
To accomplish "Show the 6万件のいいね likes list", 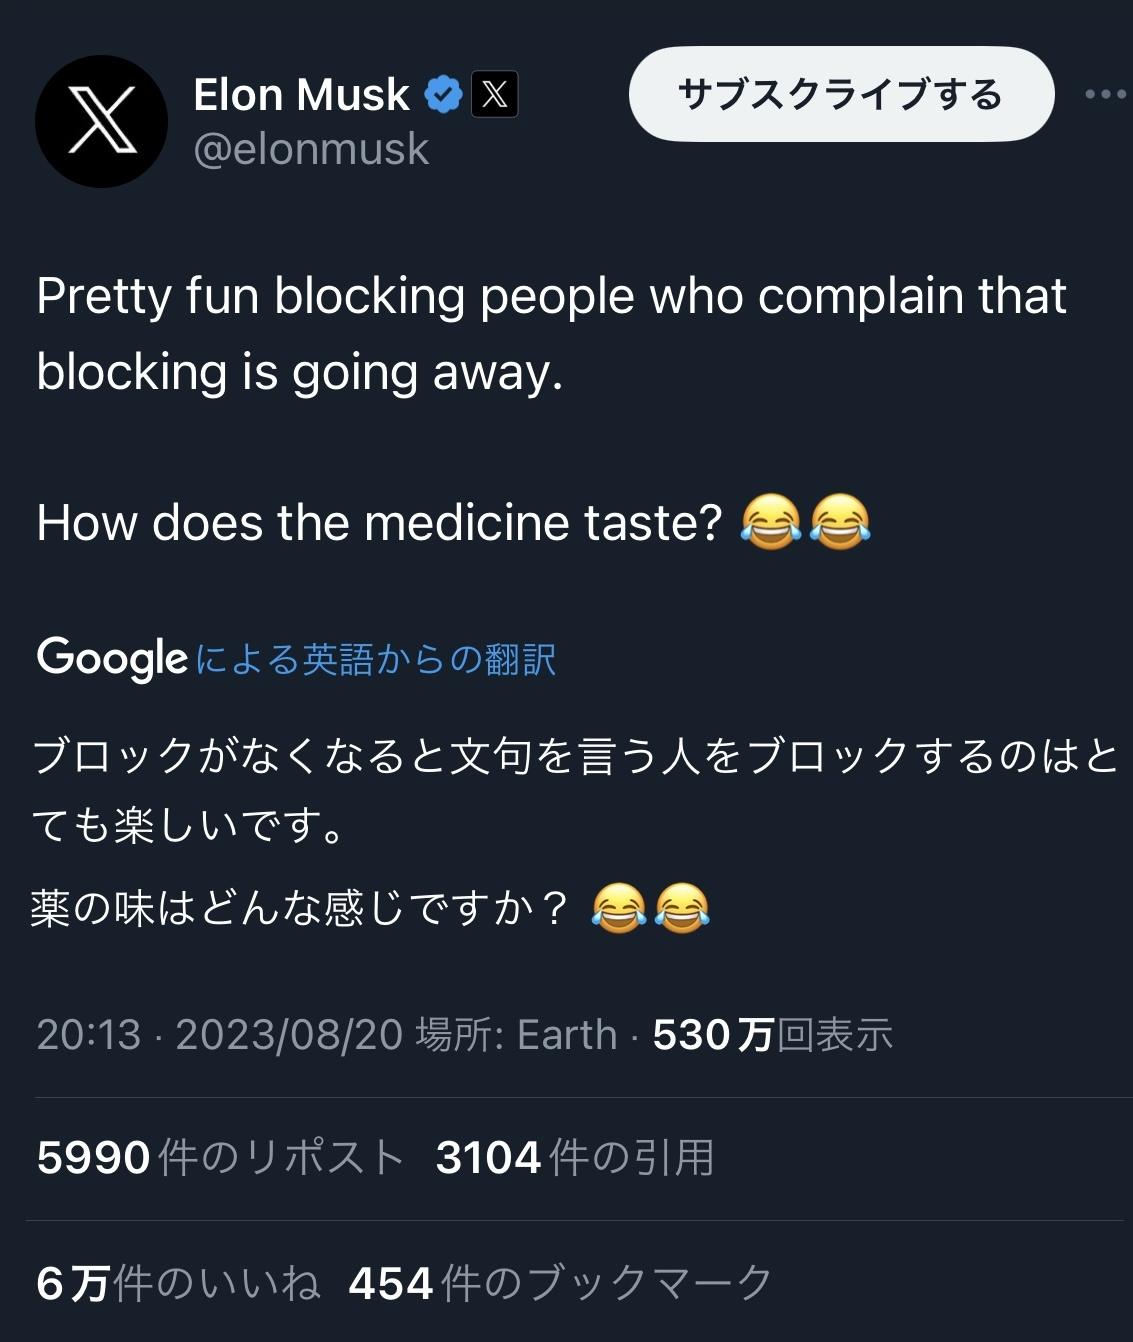I will point(178,1283).
